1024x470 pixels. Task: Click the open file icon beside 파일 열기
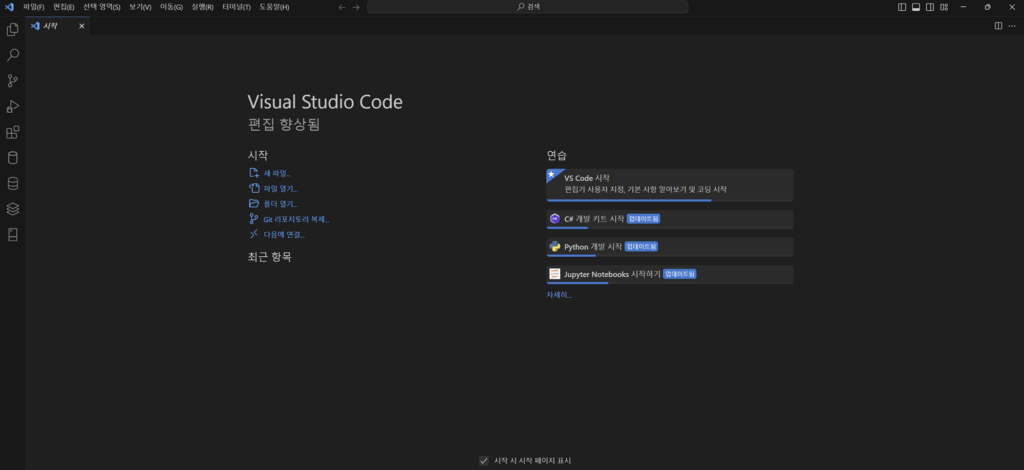point(255,188)
